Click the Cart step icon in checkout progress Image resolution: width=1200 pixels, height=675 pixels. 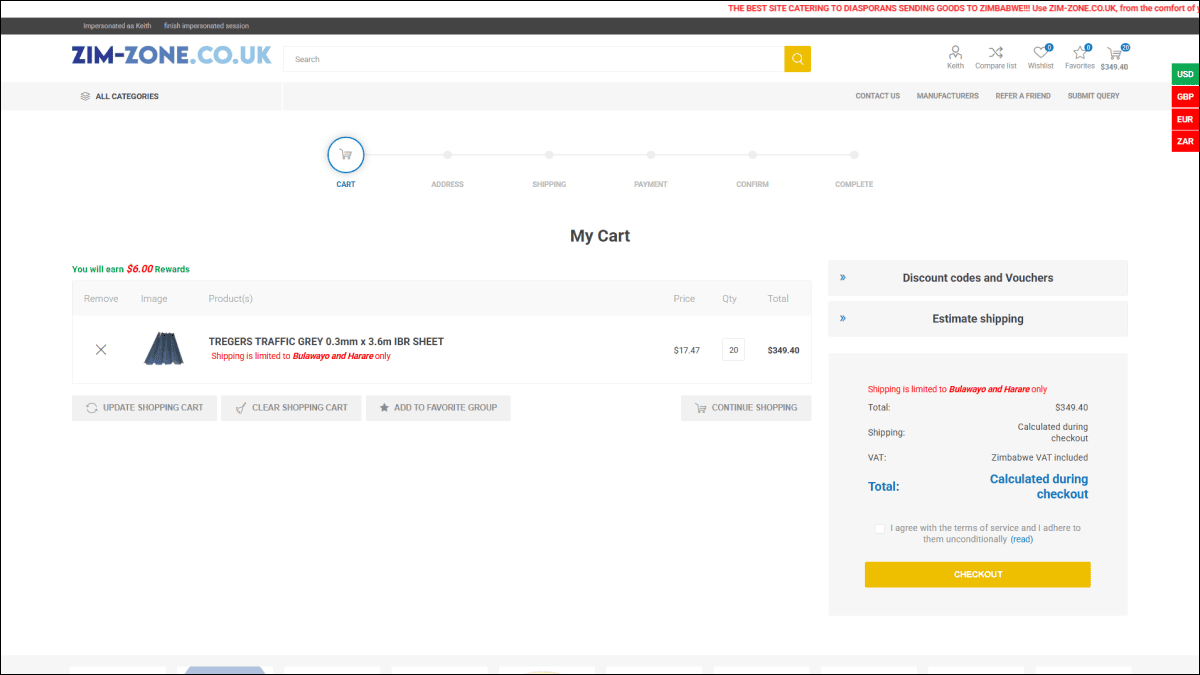pyautogui.click(x=346, y=155)
